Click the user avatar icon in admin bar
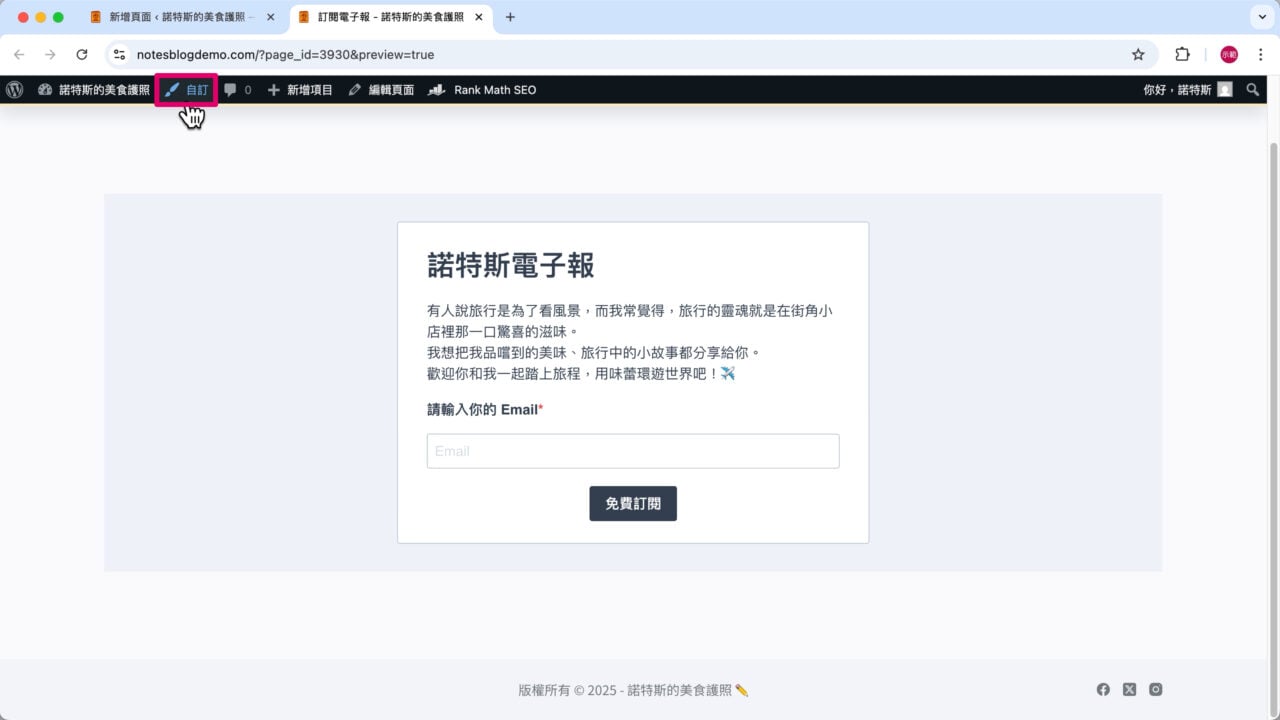 1225,89
